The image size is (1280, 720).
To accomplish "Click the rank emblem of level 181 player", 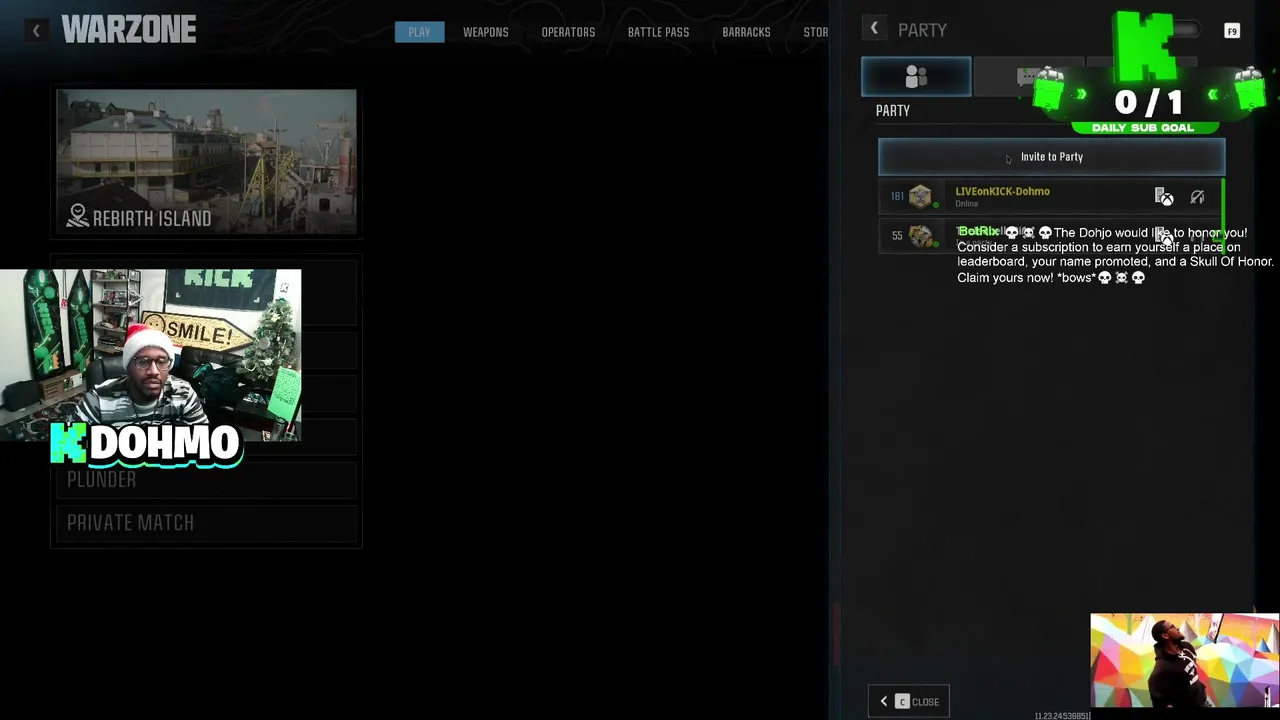I will click(920, 196).
